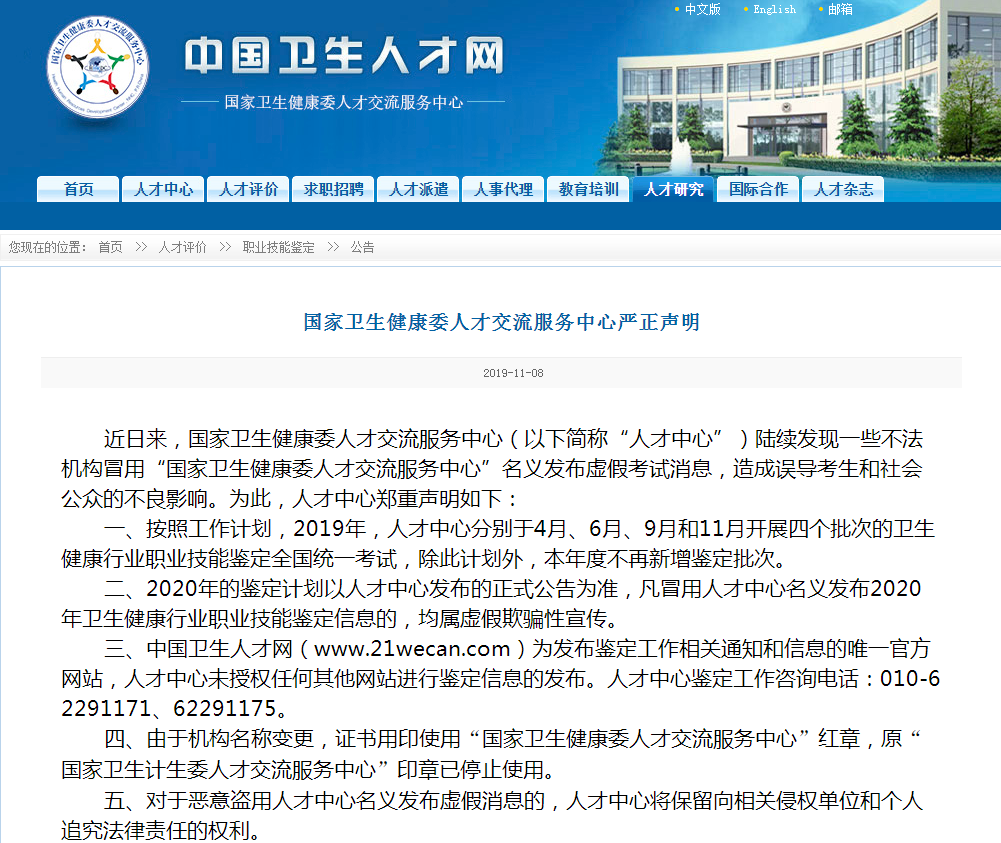This screenshot has width=1001, height=843.
Task: Select the 人才中心 navigation tab
Action: click(x=163, y=189)
